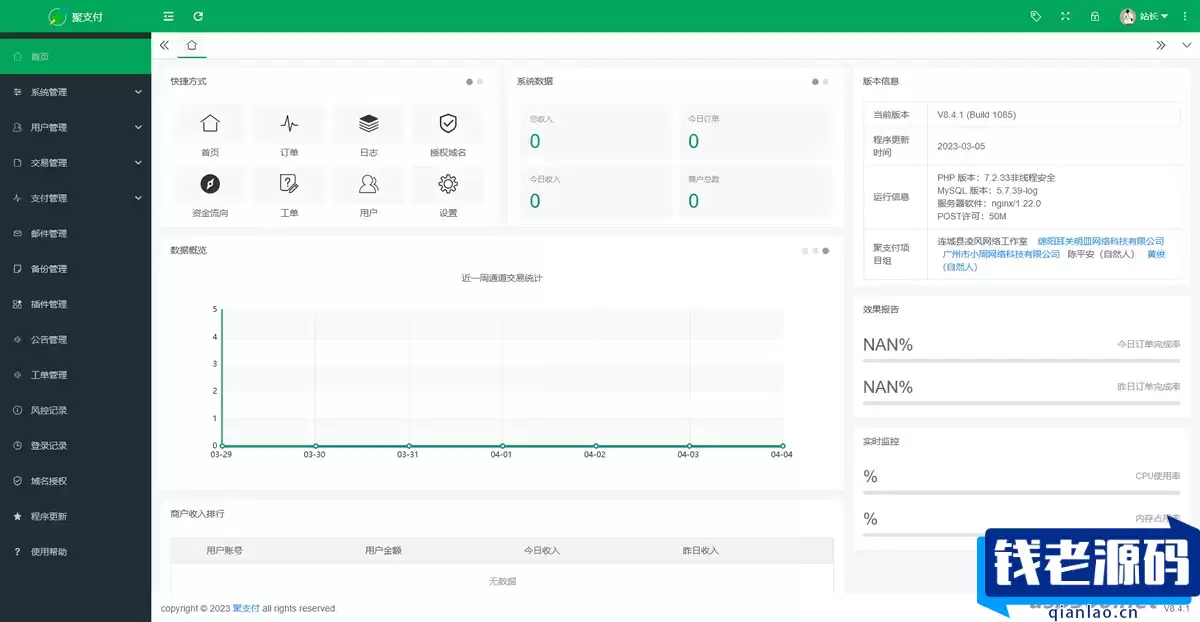Select first page dot of 系统数据 carousel
This screenshot has height=622, width=1200.
[815, 82]
